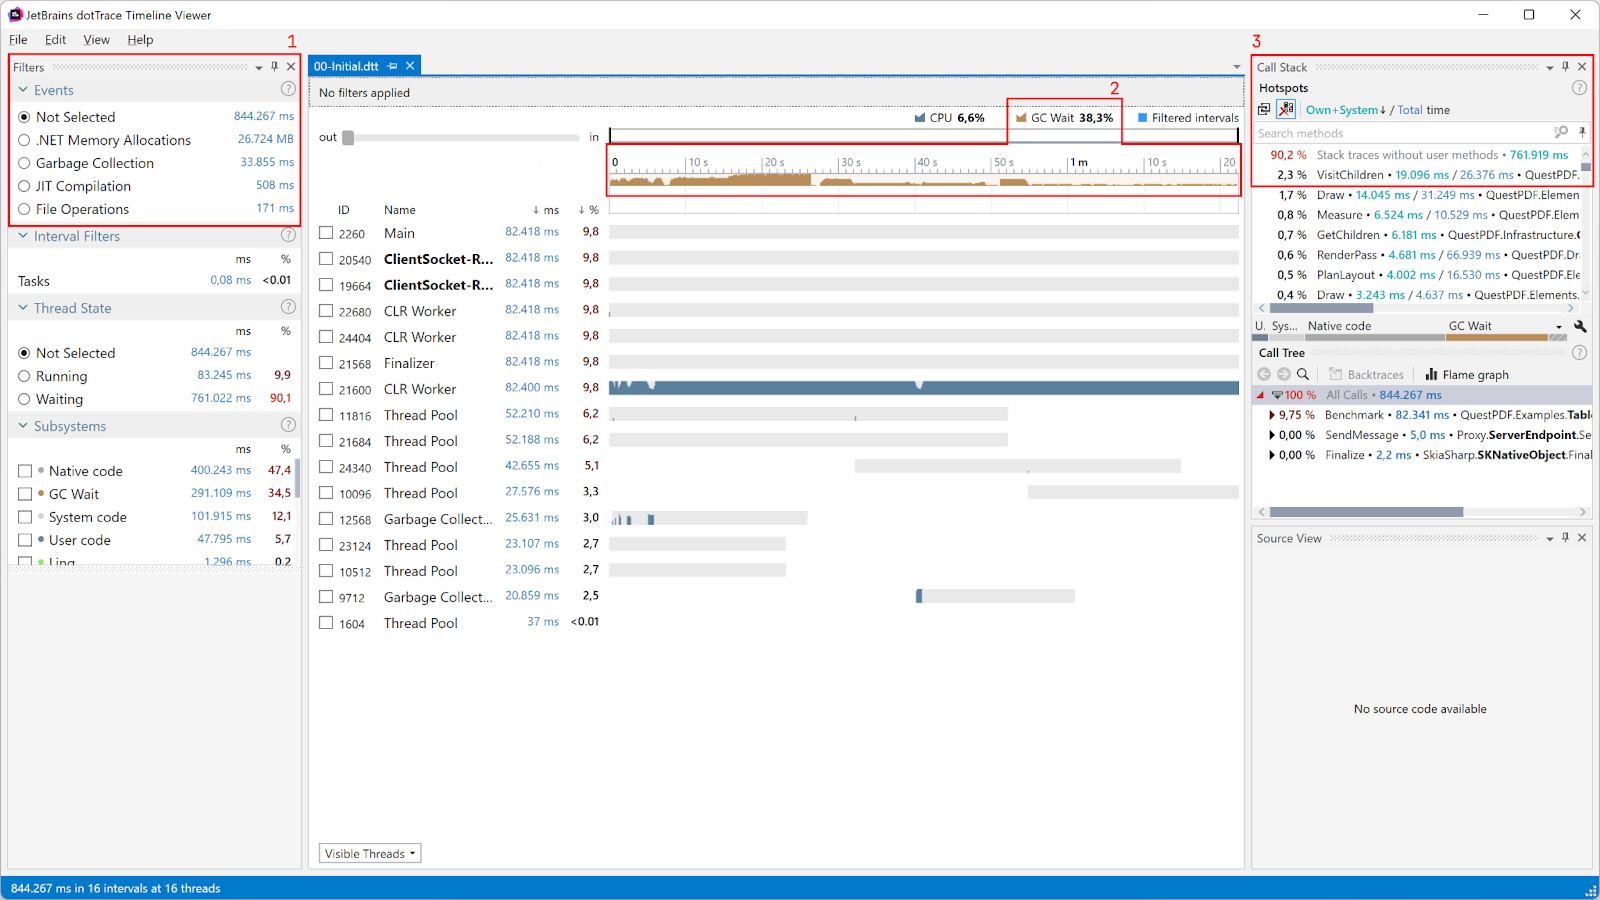
Task: Enable the GC Wait subsystem checkbox
Action: (x=25, y=494)
